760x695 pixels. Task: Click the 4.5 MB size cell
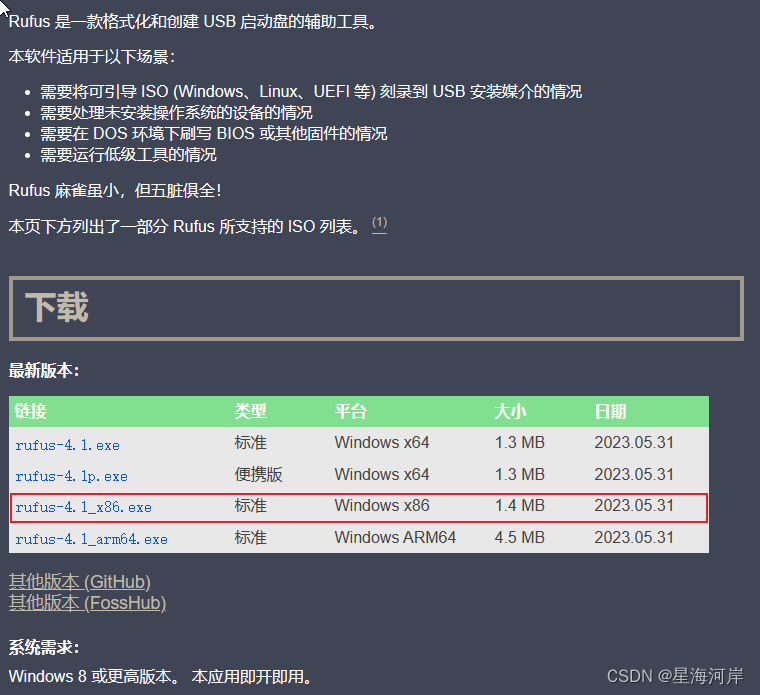tap(520, 537)
